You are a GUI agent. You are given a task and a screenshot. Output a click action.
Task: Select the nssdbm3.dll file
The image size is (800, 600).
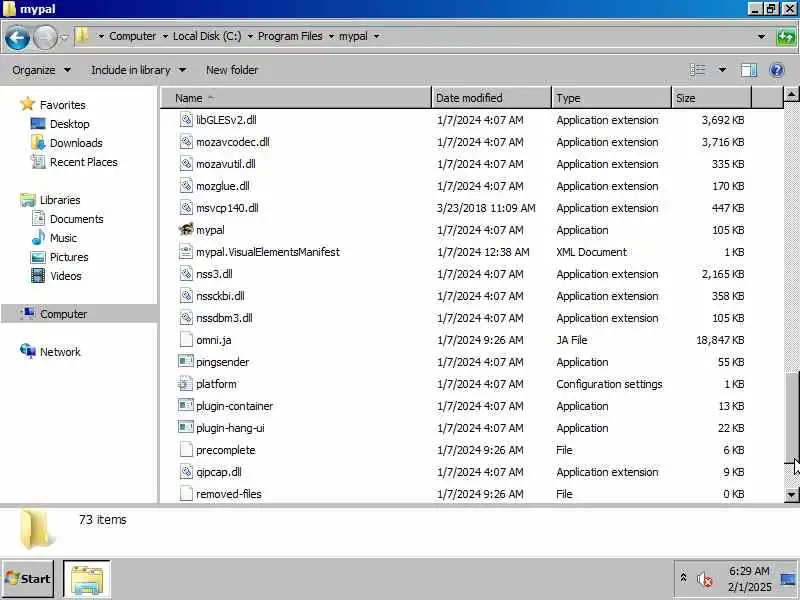(224, 318)
